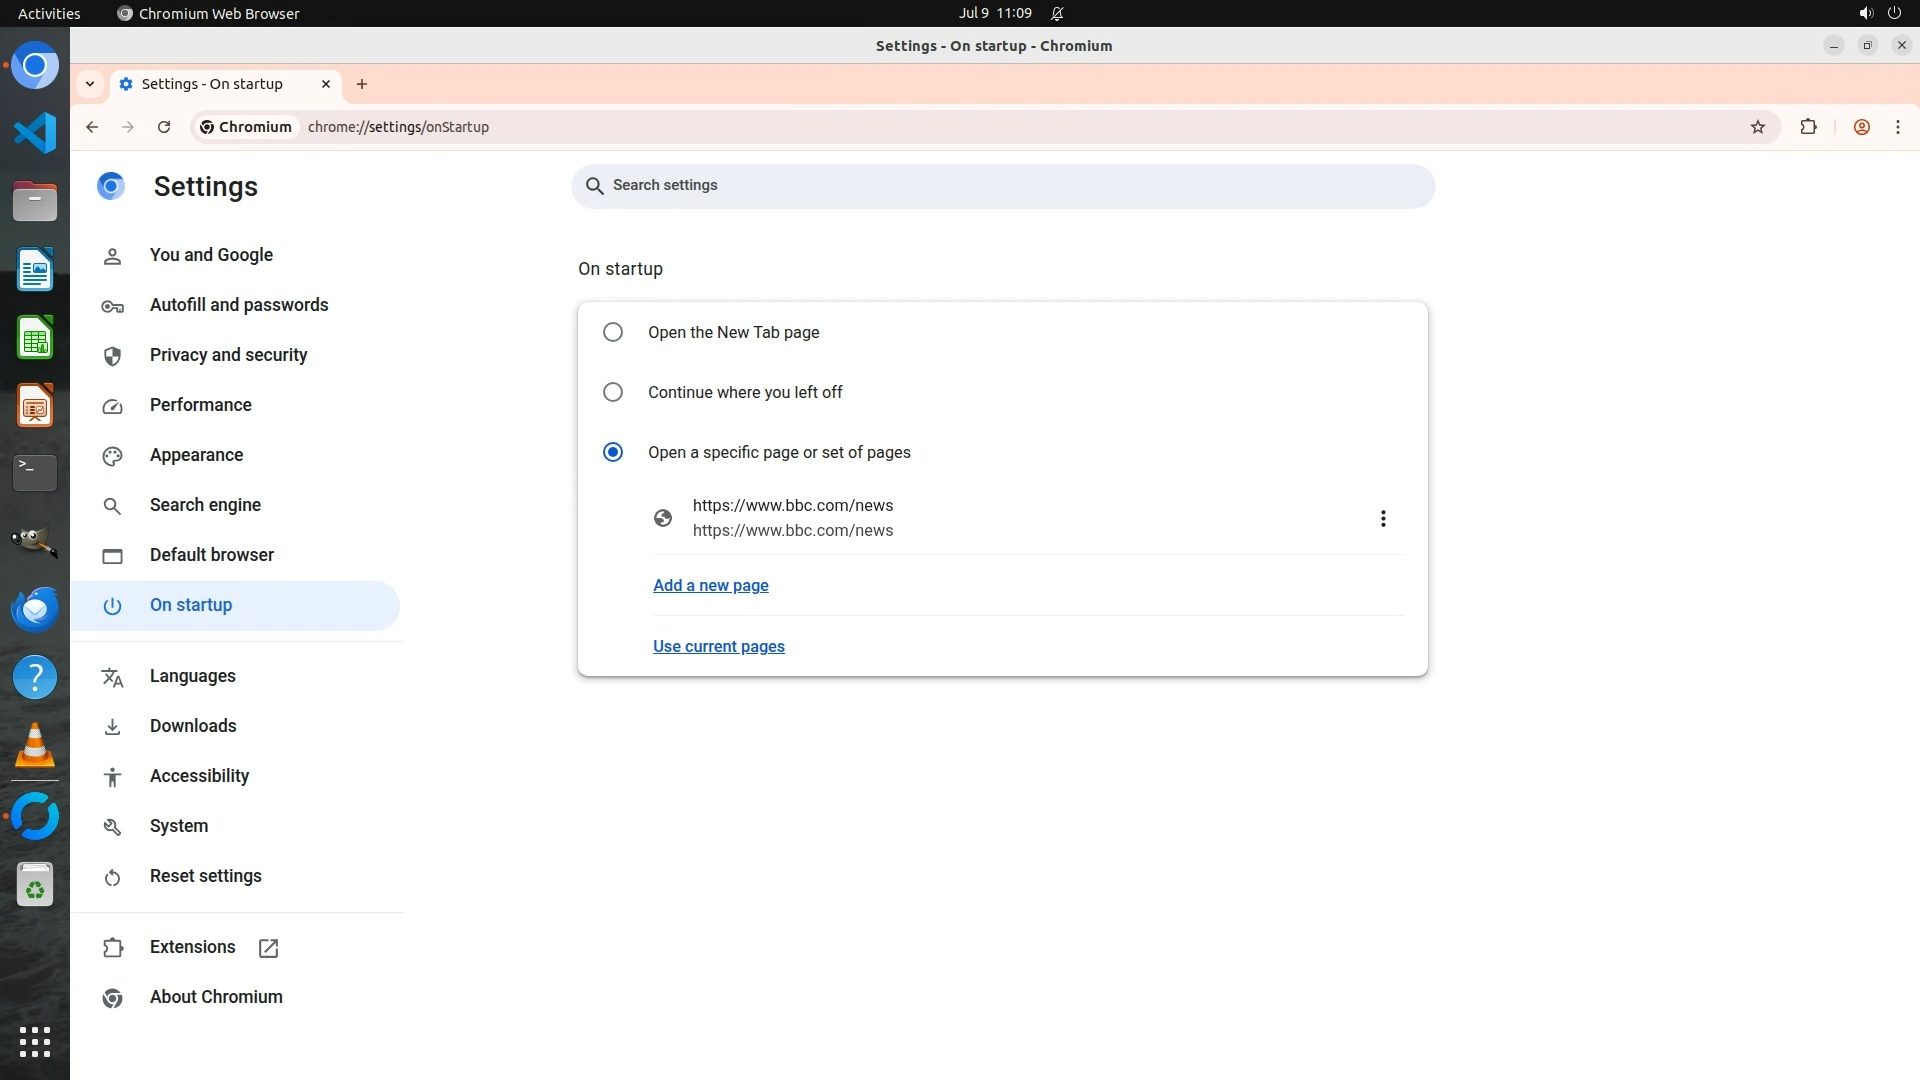Open Chromium three-dot main menu

coord(1897,127)
